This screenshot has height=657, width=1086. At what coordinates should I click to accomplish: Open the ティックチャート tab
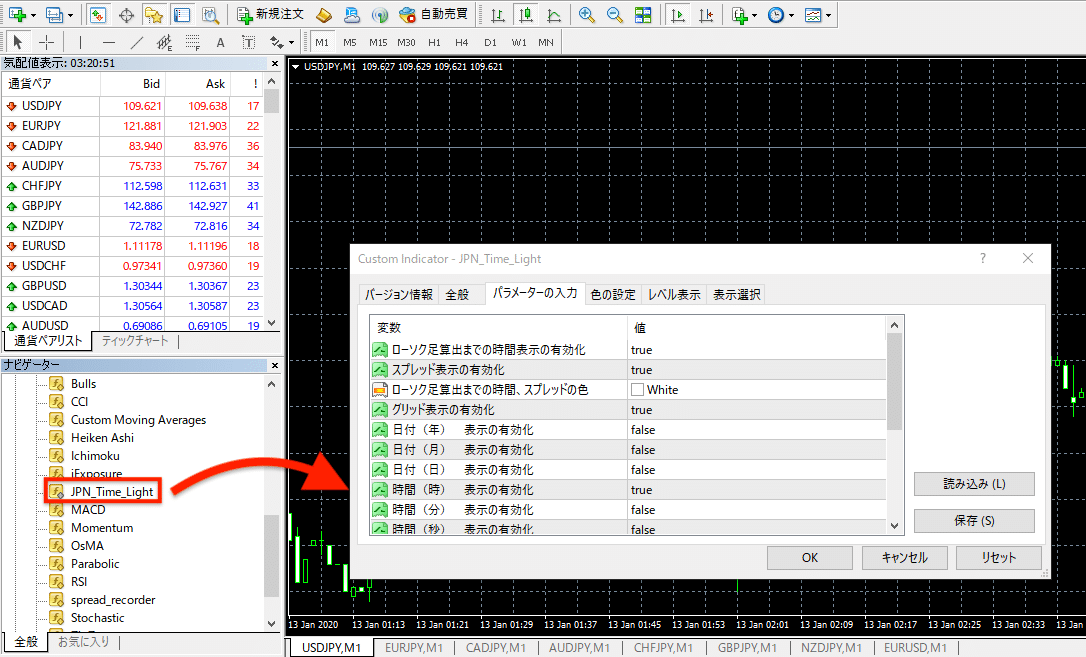pyautogui.click(x=135, y=341)
